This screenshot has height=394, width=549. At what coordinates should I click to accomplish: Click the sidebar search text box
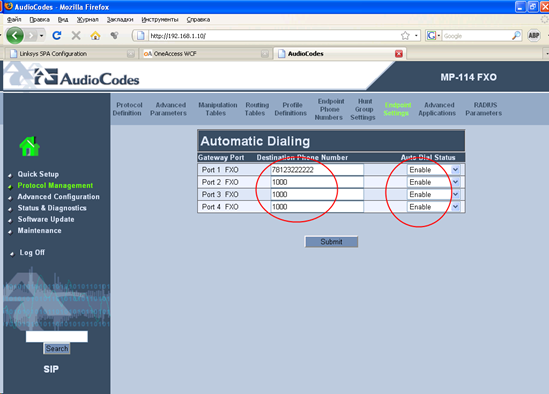click(57, 336)
